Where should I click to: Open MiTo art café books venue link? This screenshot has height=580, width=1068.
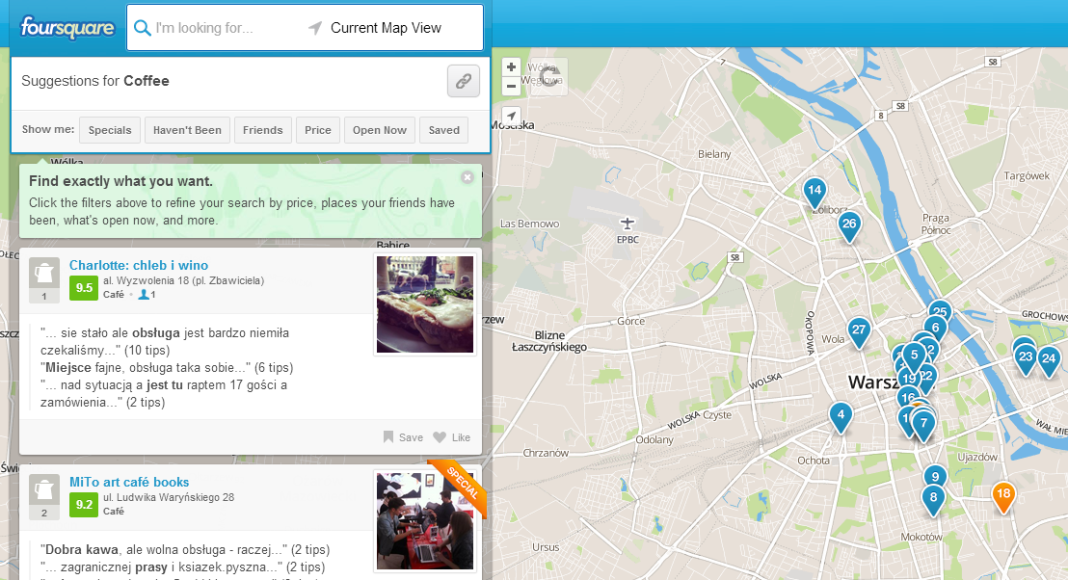[129, 482]
